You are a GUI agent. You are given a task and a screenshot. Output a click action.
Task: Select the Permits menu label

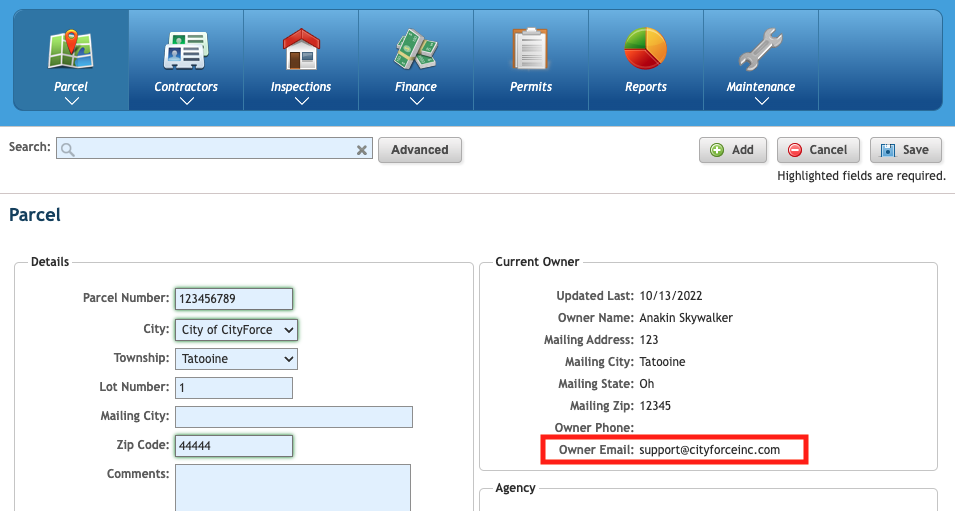click(x=531, y=86)
